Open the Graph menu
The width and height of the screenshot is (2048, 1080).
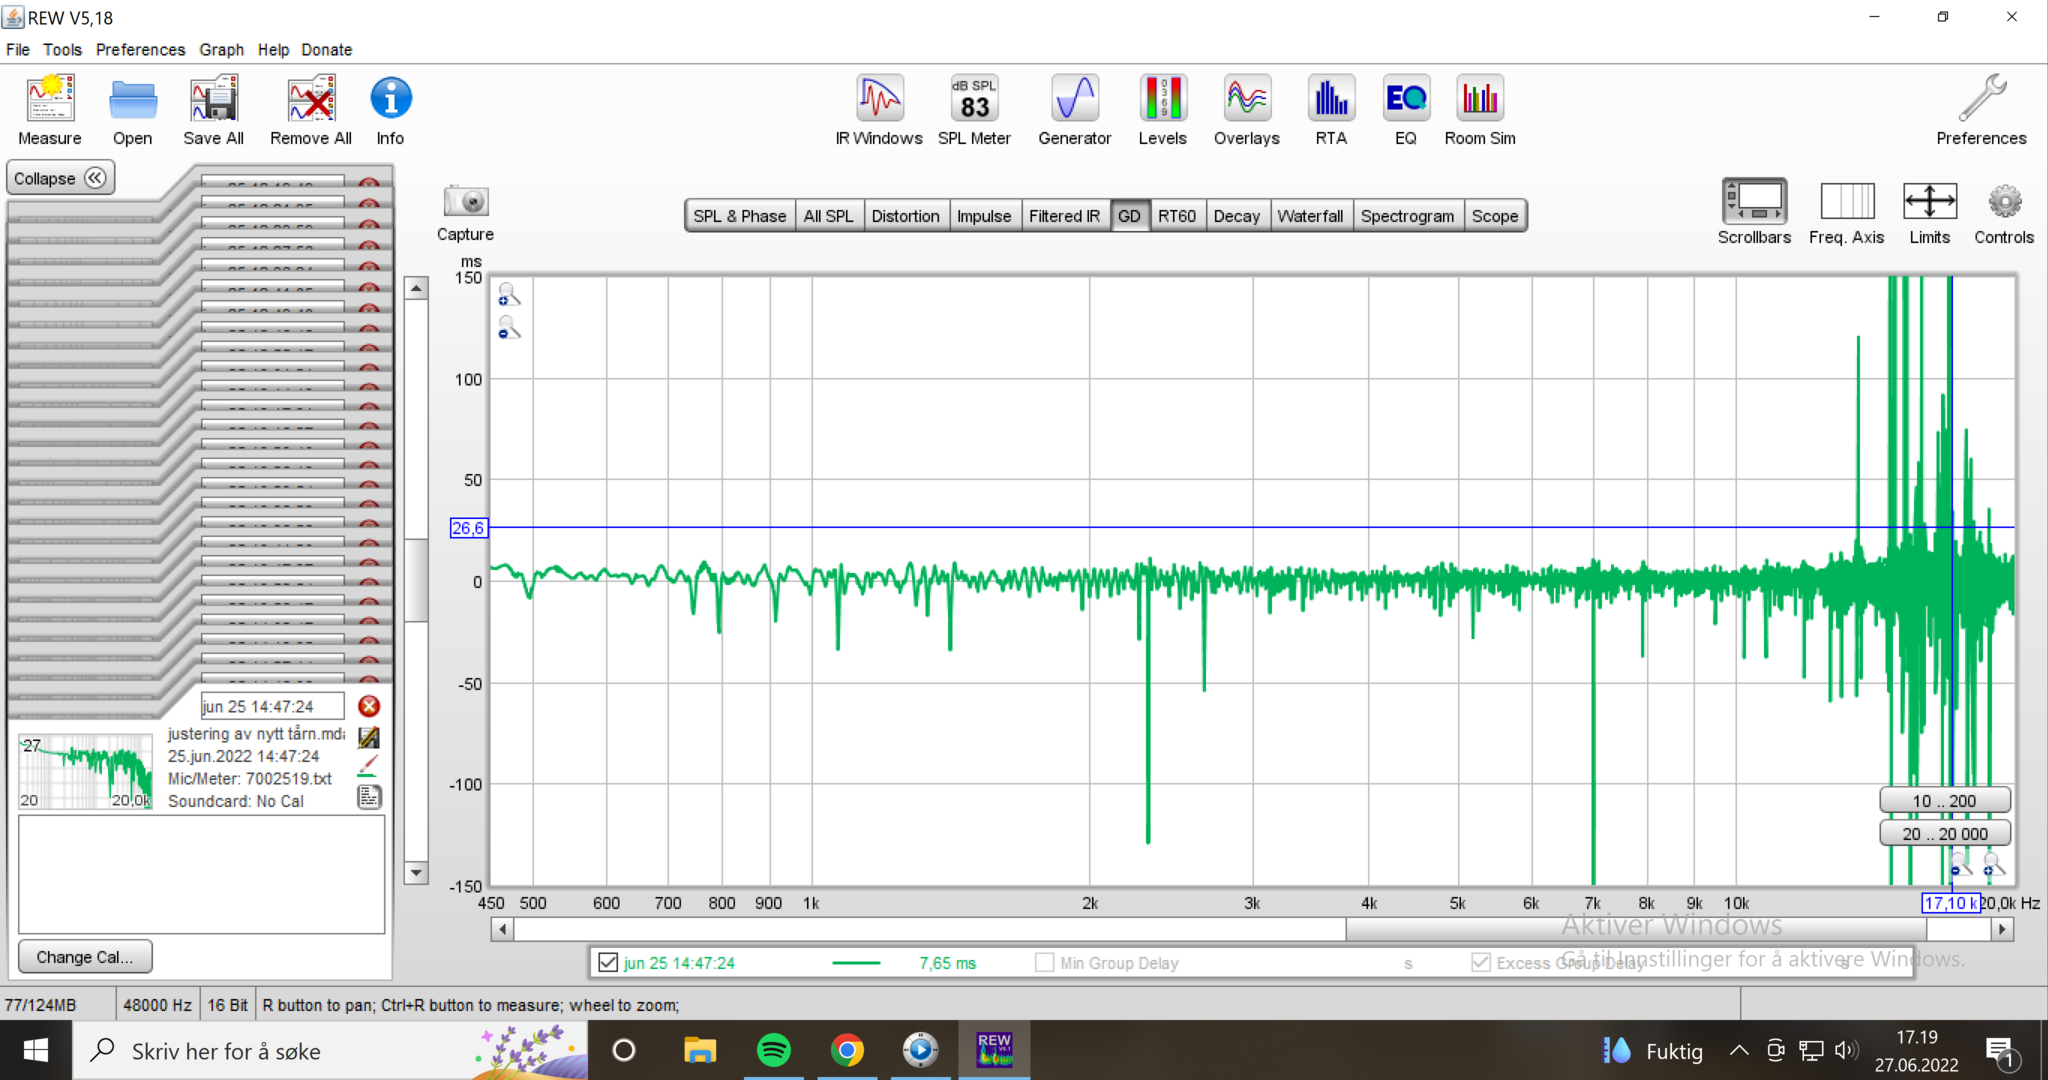pos(221,50)
